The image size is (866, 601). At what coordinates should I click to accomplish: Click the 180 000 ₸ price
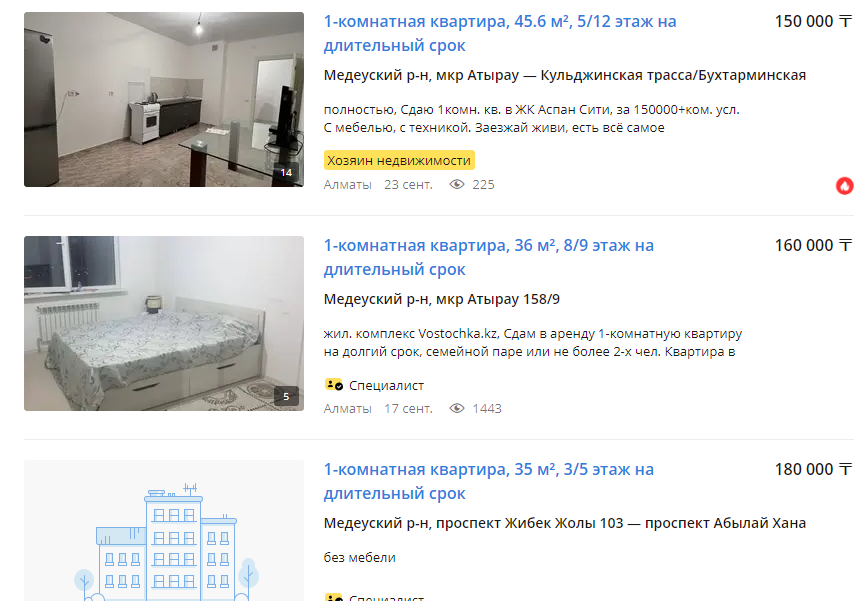(813, 469)
